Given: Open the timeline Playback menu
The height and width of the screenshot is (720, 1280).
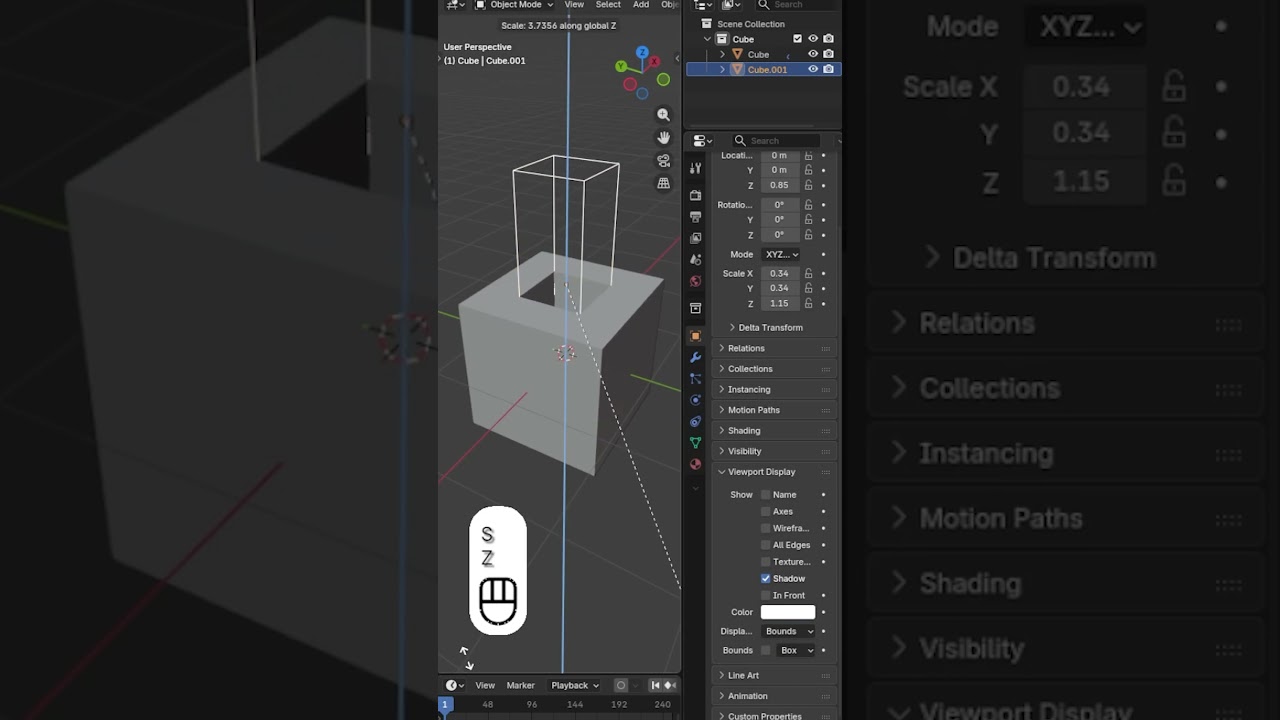Looking at the screenshot, I should click(575, 685).
